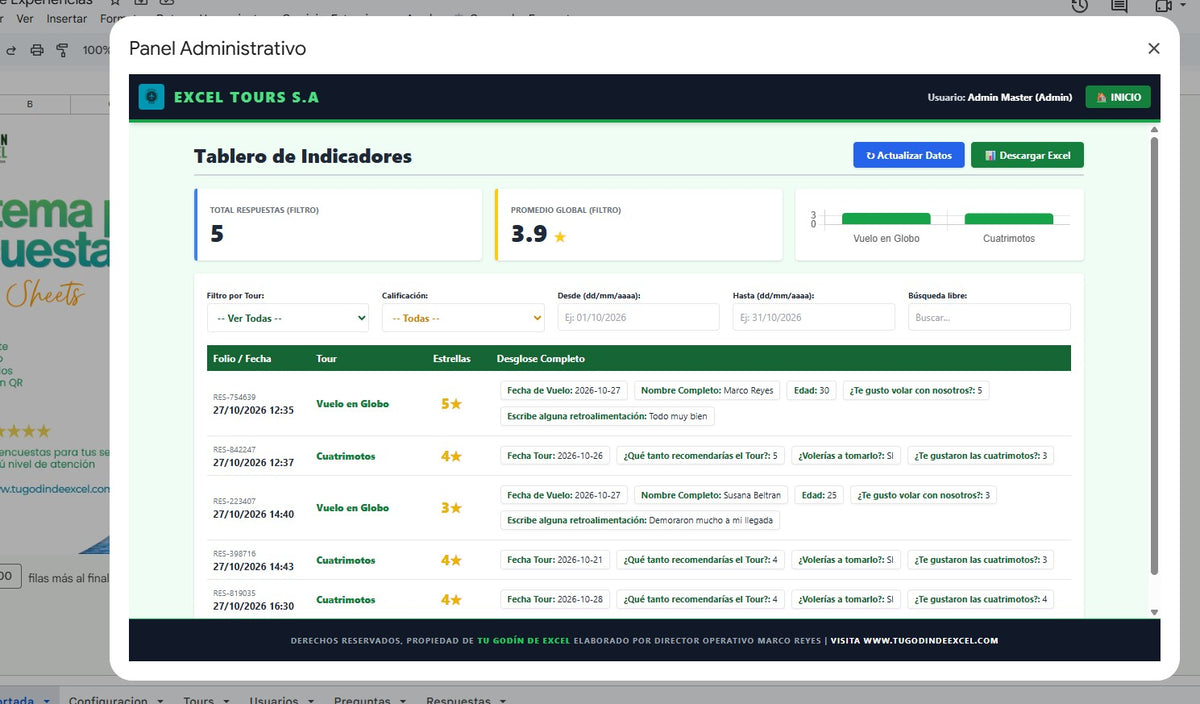Viewport: 1200px width, 704px height.
Task: Click the 4-star rating of RES-819035
Action: [x=451, y=600]
